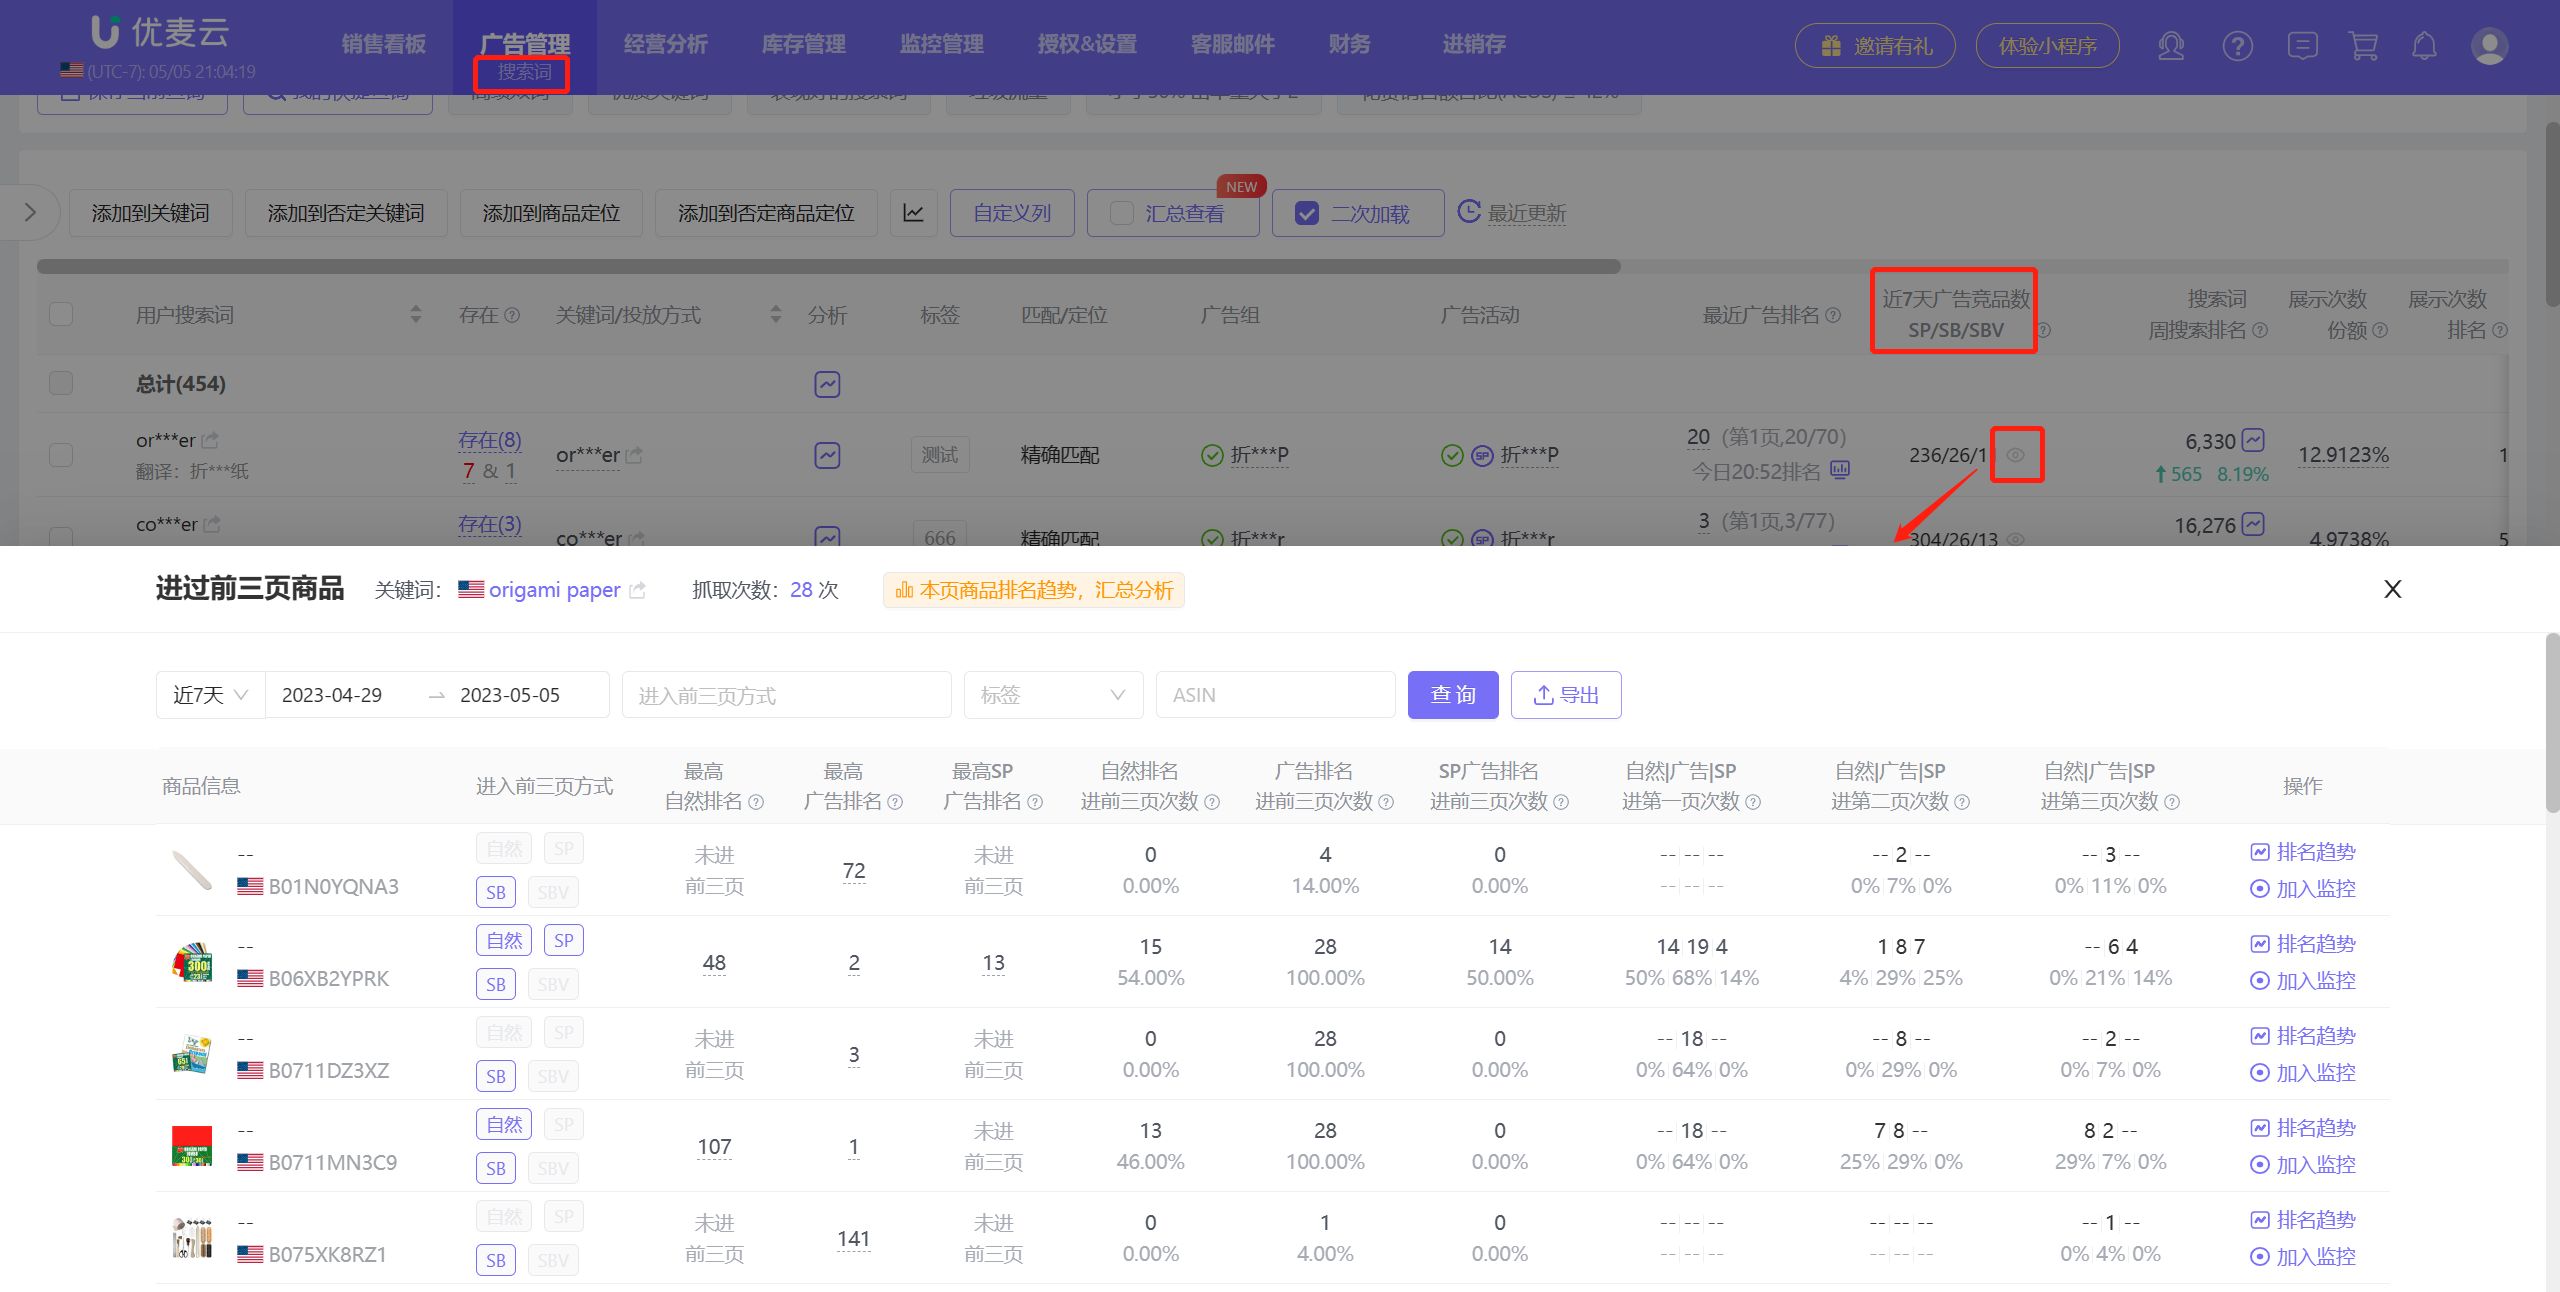Click the help question mark icon
This screenshot has width=2560, height=1292.
[2236, 45]
